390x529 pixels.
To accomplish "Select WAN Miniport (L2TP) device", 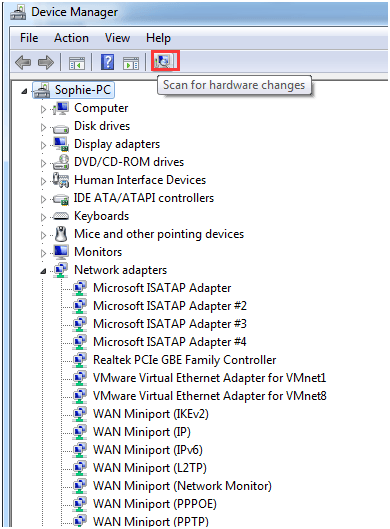I will coord(150,468).
